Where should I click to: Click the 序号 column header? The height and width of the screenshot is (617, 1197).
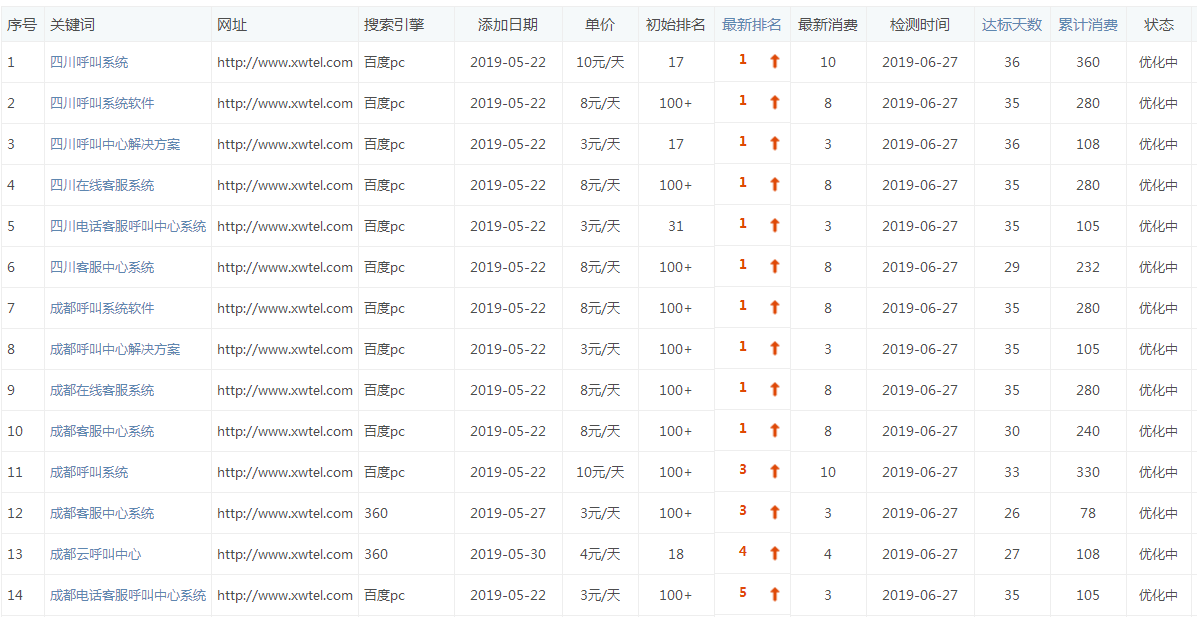point(21,24)
